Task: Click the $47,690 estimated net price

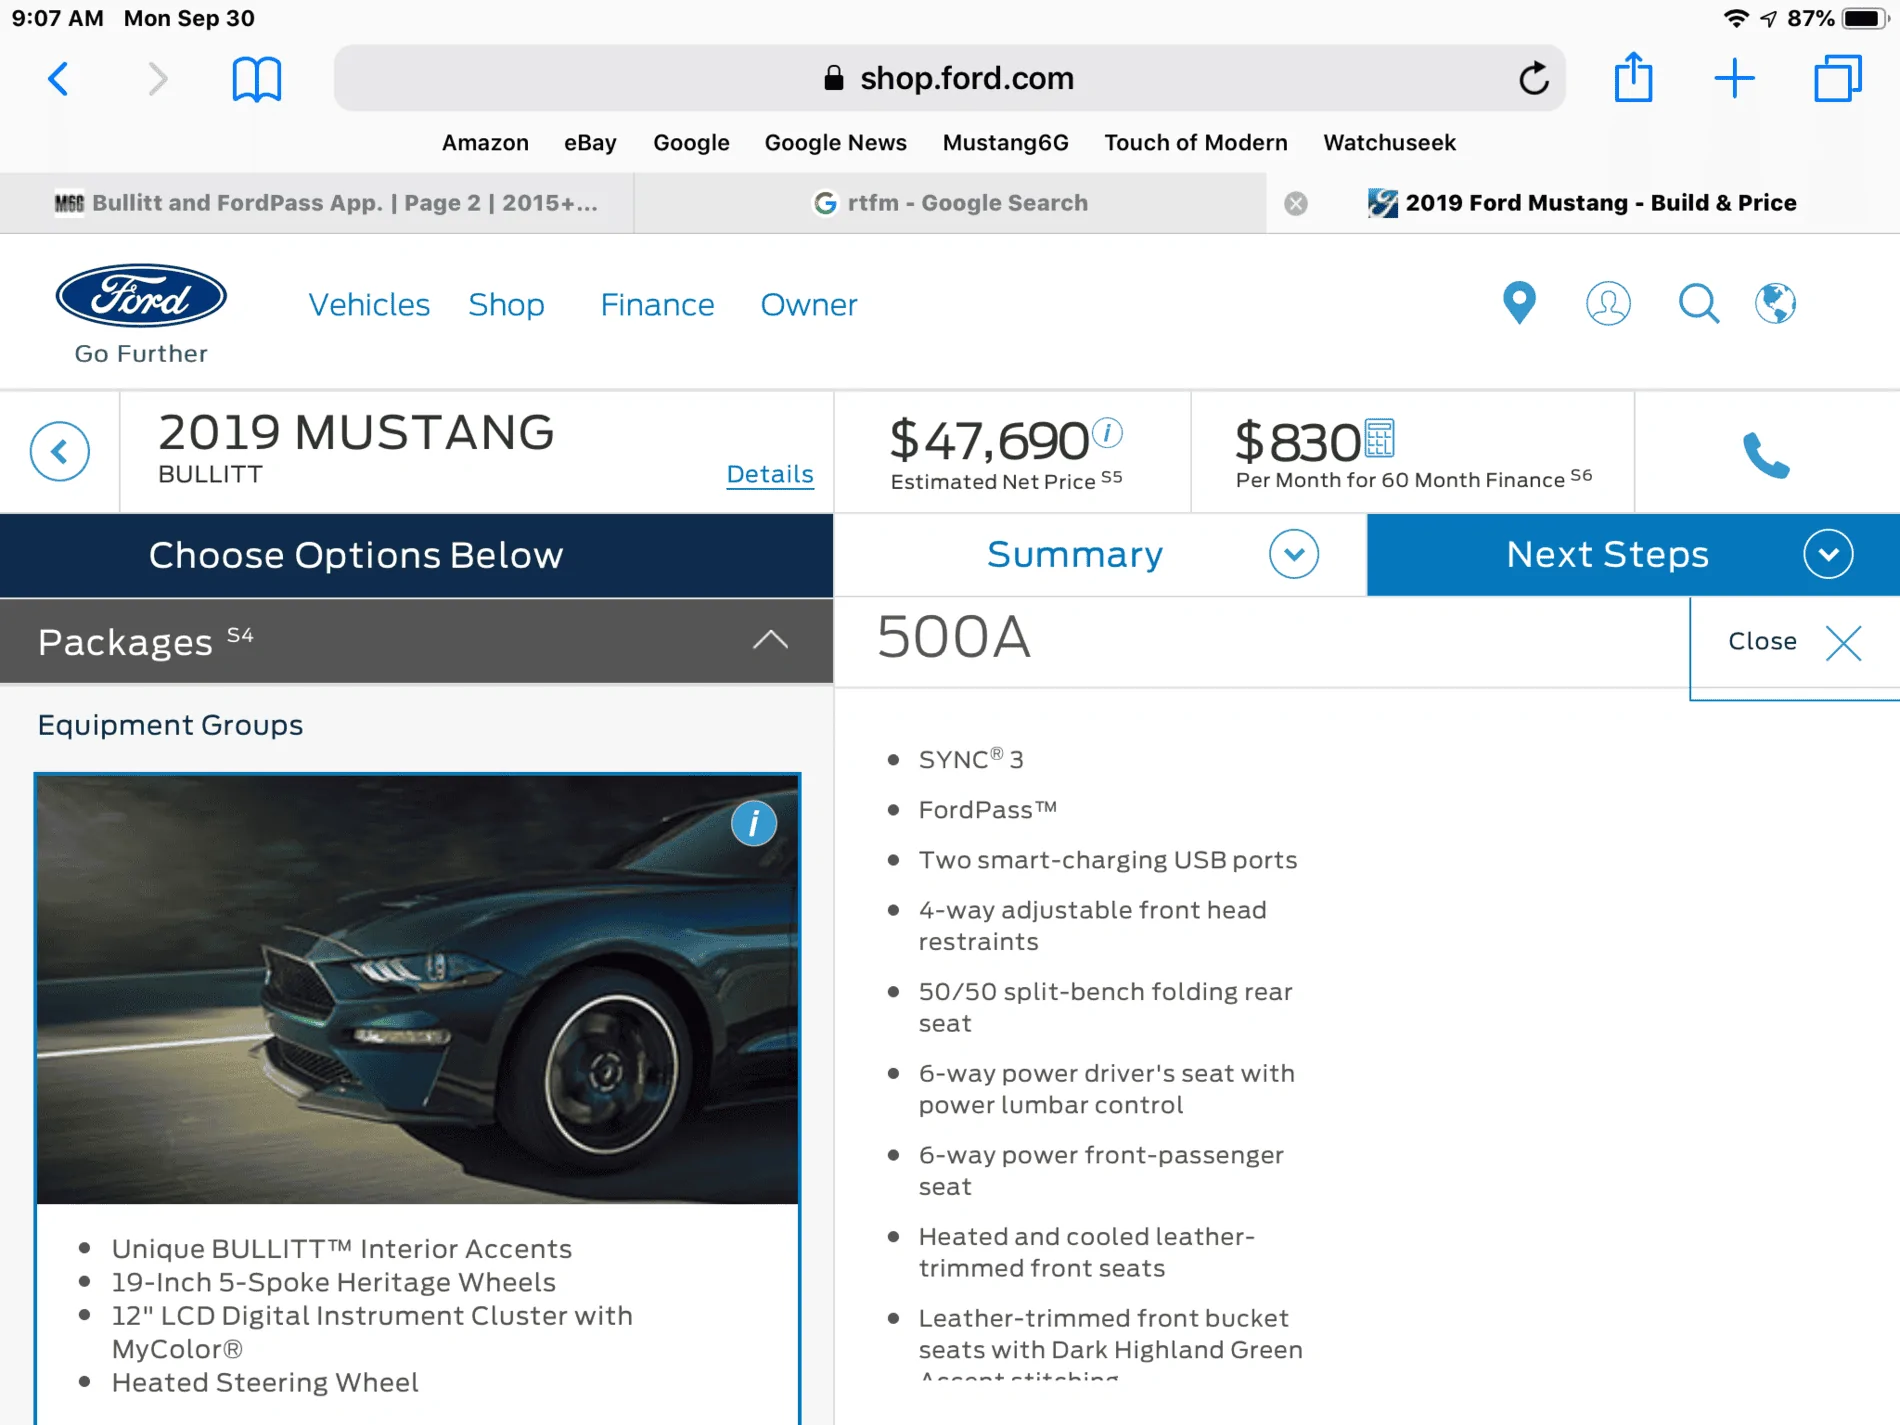Action: click(x=989, y=440)
